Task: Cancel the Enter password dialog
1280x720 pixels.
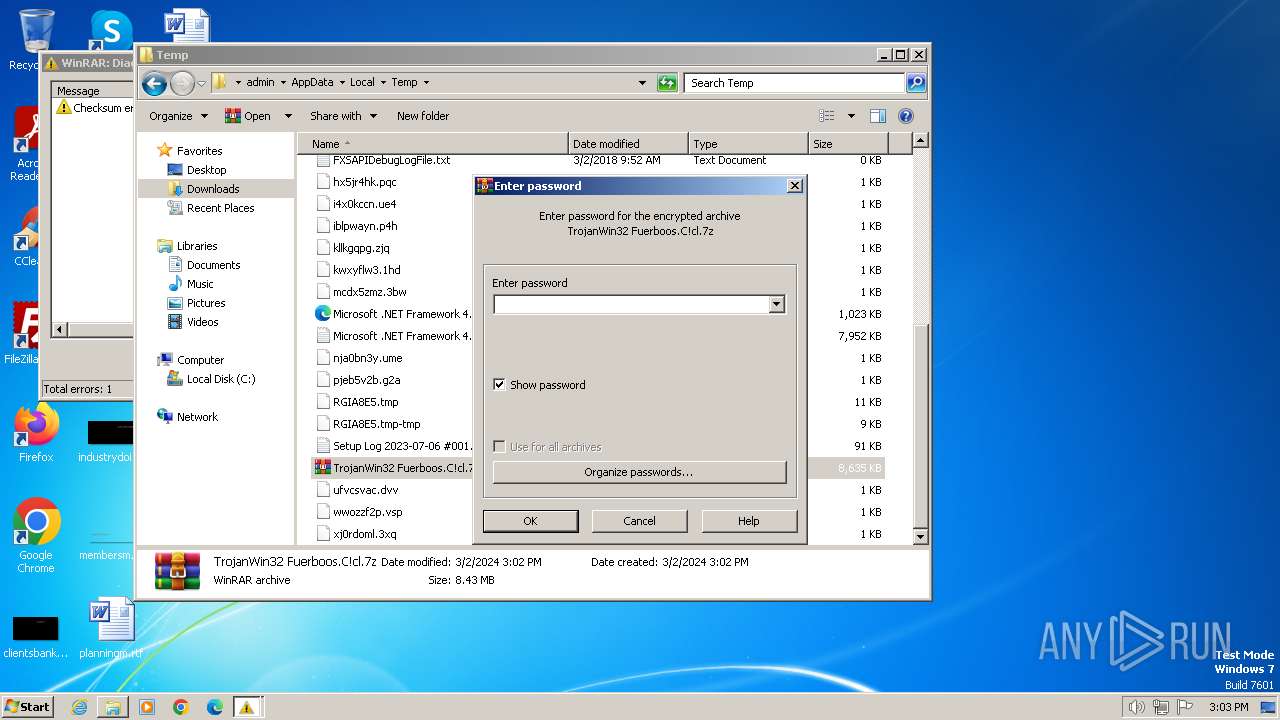Action: 639,521
